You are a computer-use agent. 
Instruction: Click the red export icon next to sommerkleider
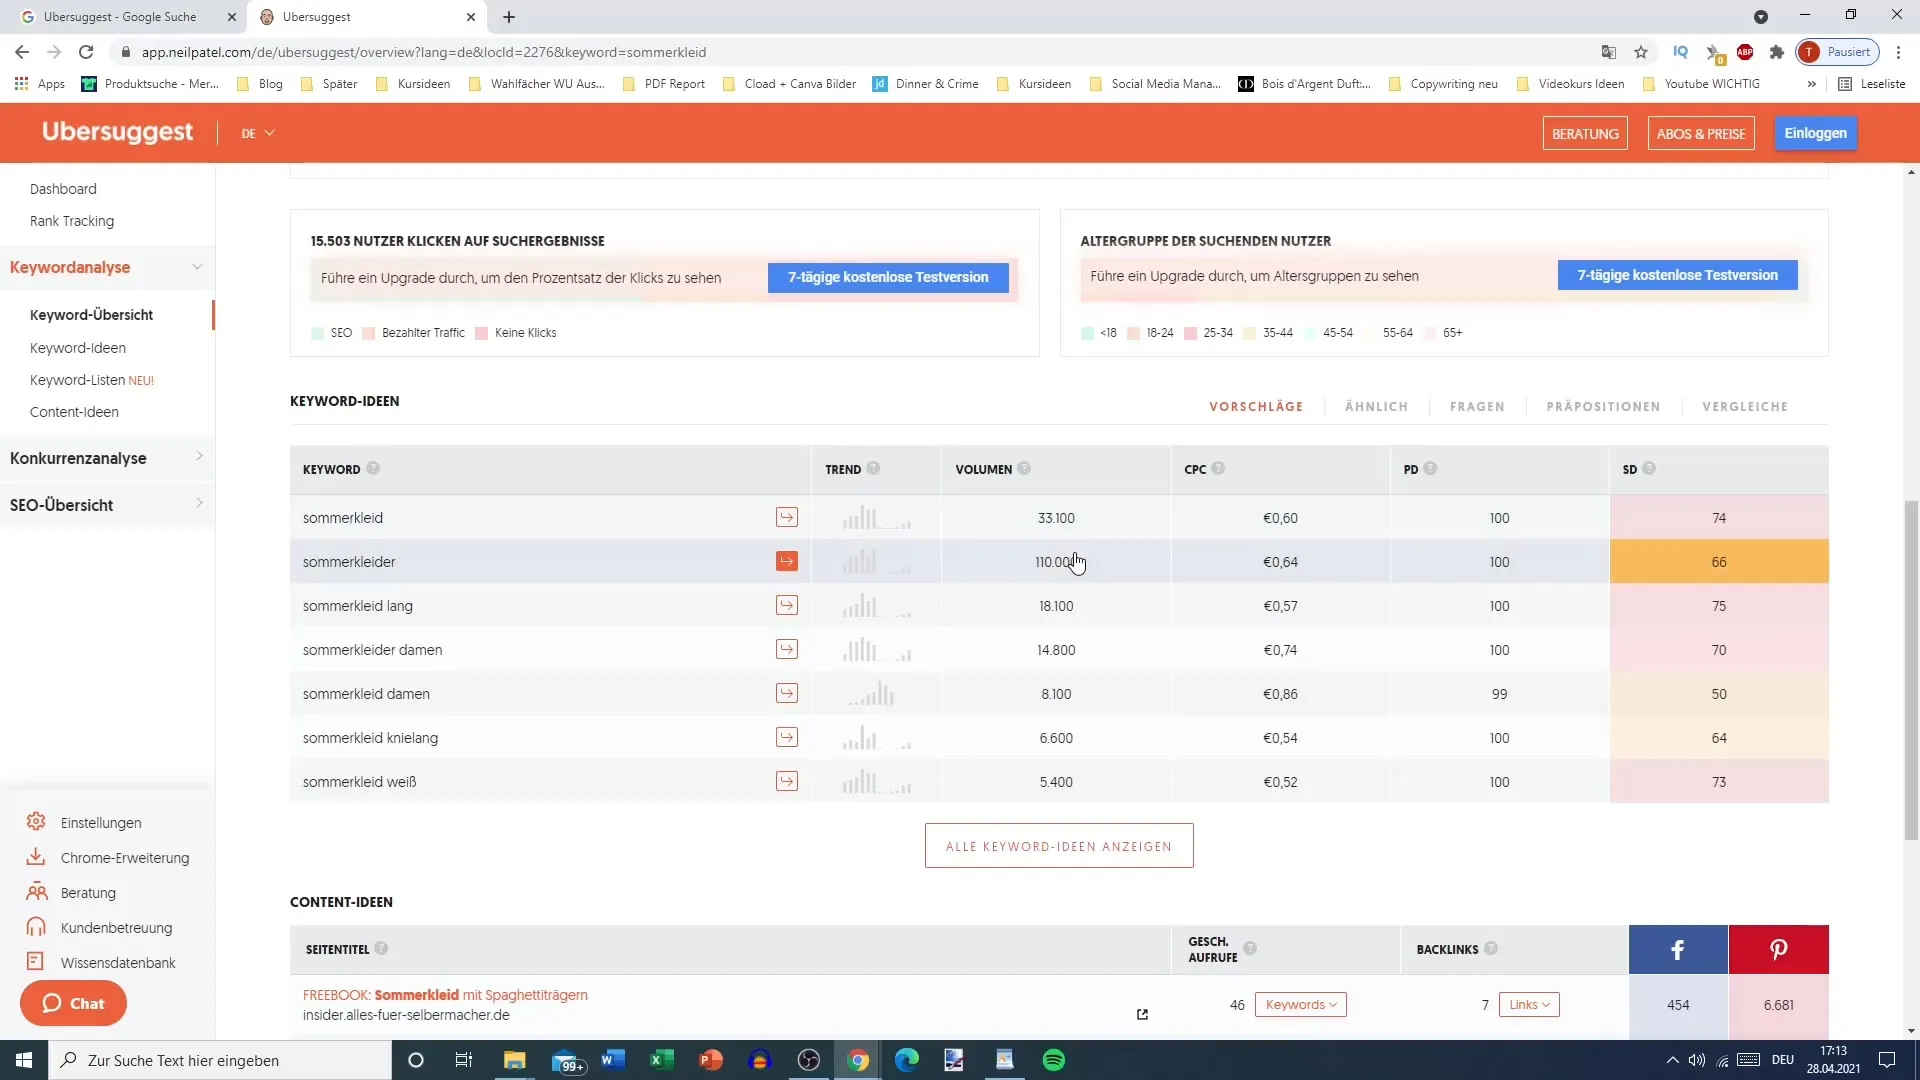click(787, 560)
